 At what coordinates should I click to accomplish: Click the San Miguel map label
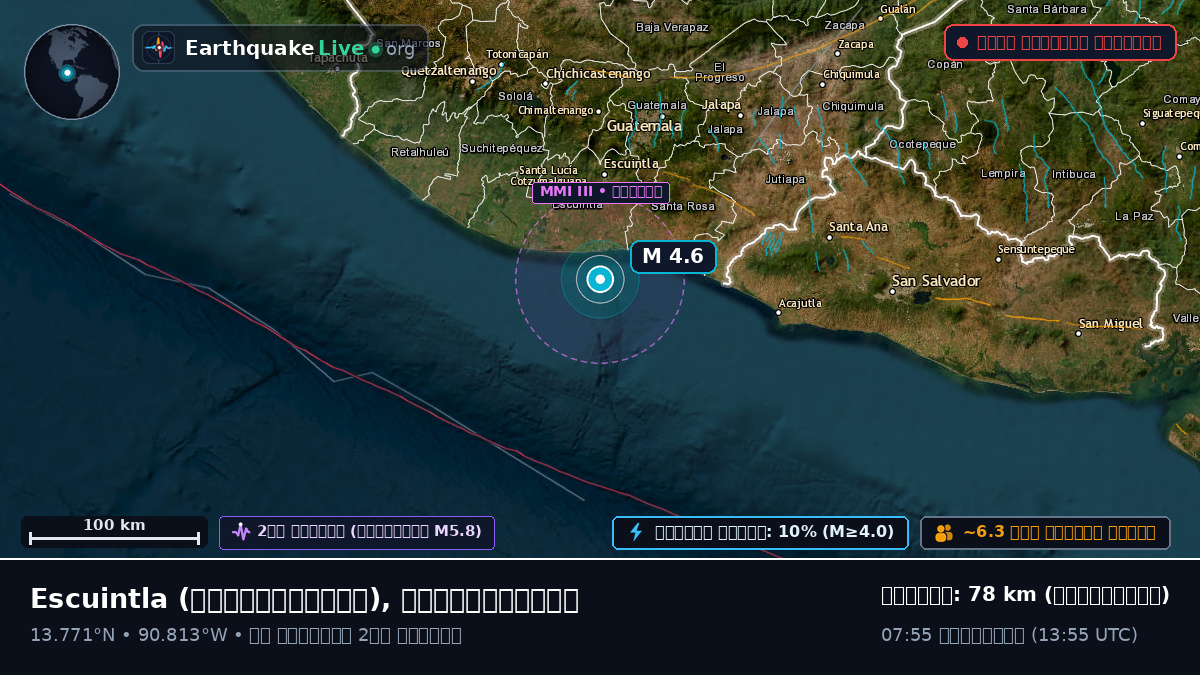click(x=1110, y=324)
